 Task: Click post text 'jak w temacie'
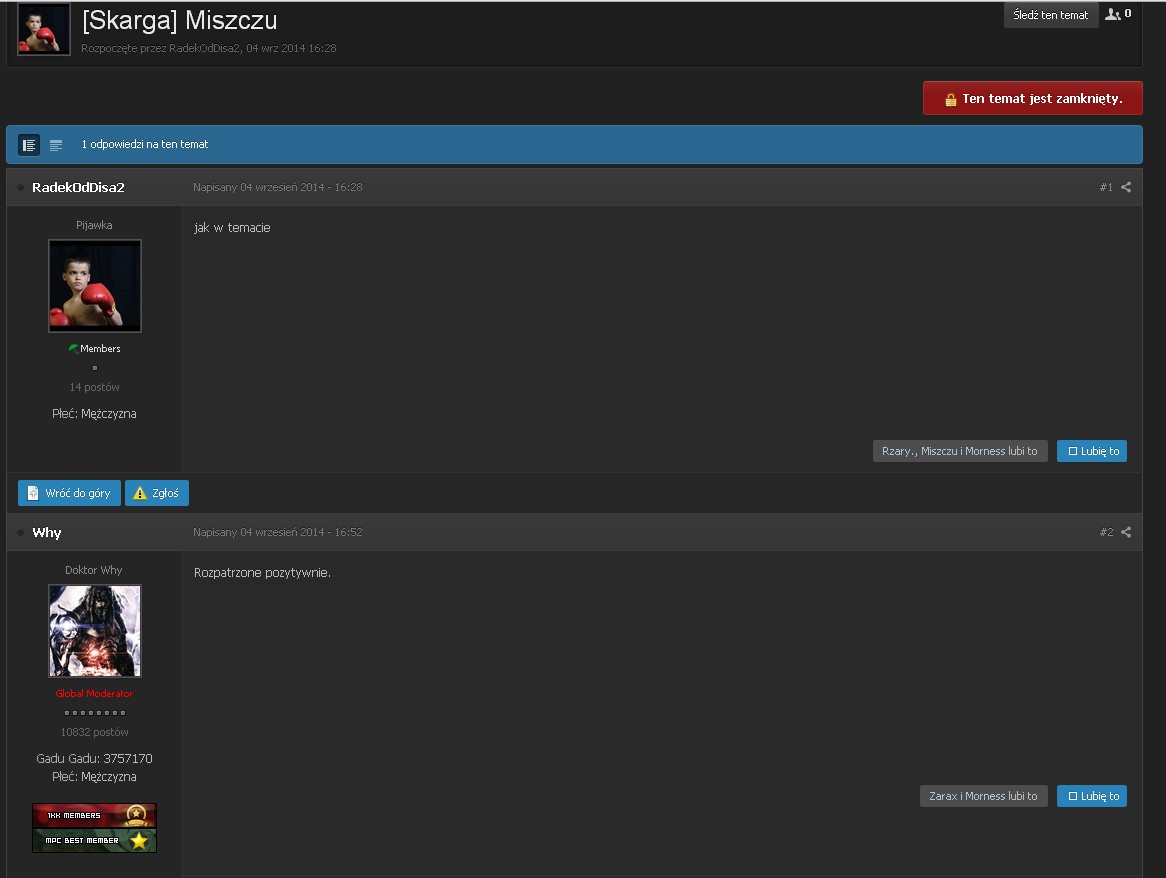click(232, 227)
